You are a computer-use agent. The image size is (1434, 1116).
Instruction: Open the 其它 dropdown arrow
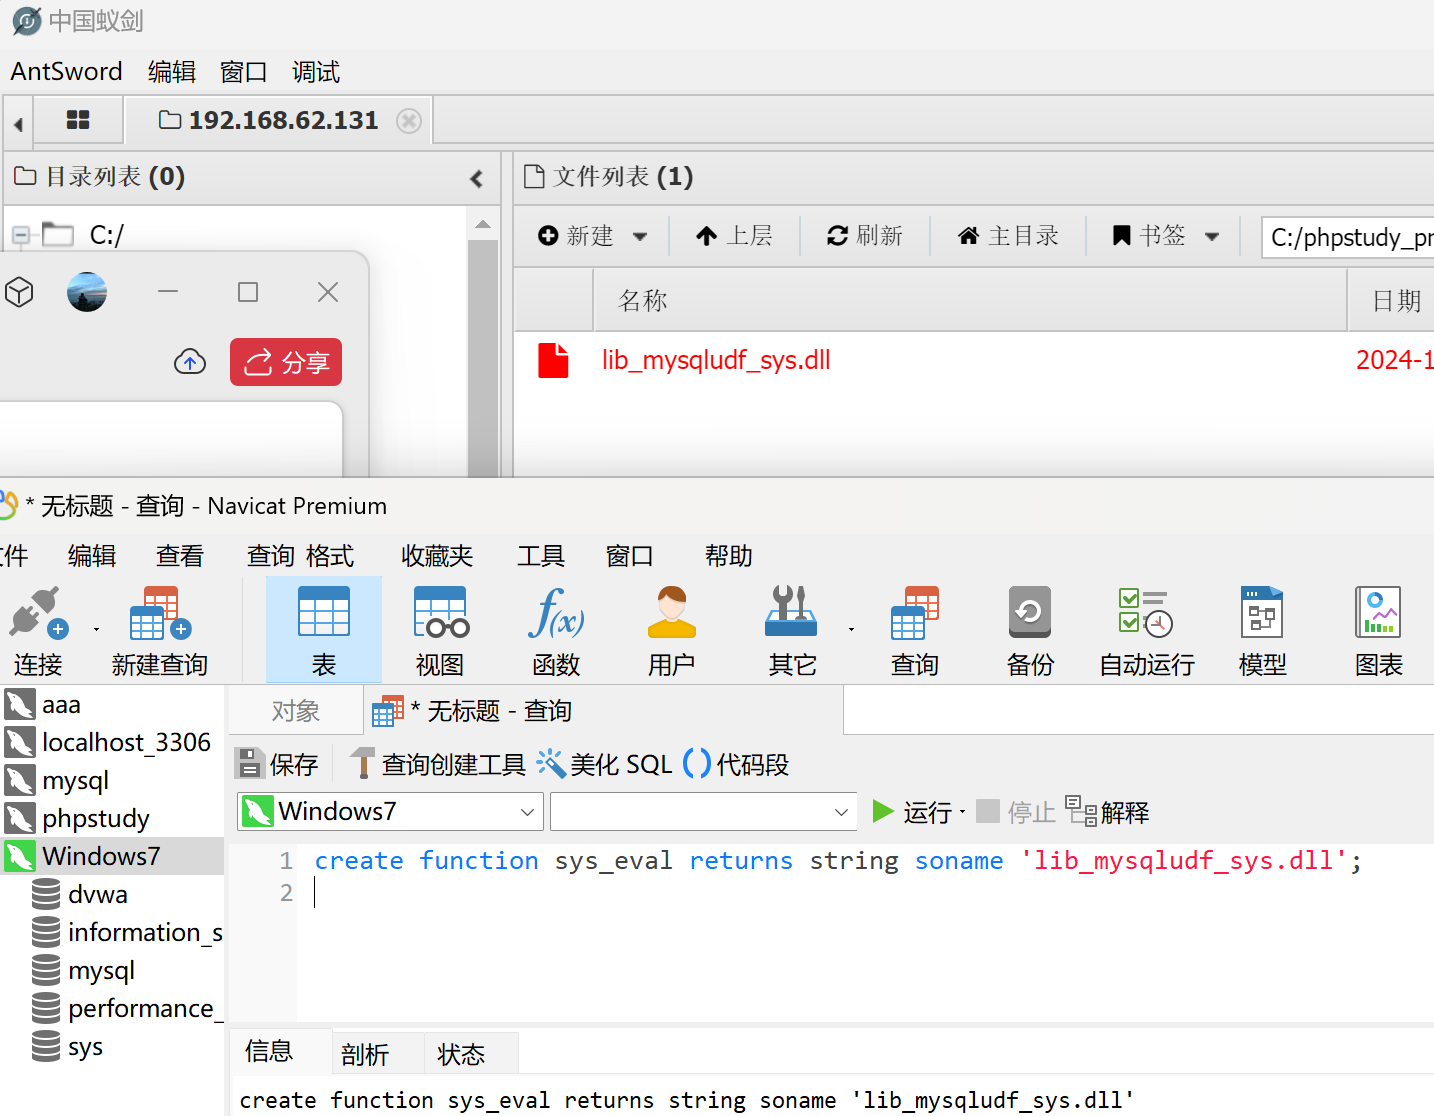pos(851,630)
